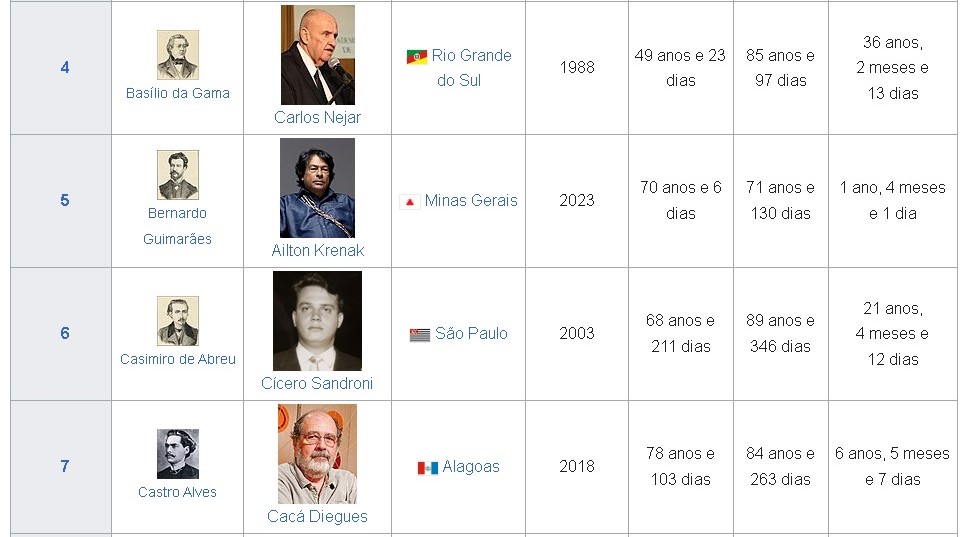Follow the Ailton Krenak name link

click(x=317, y=251)
